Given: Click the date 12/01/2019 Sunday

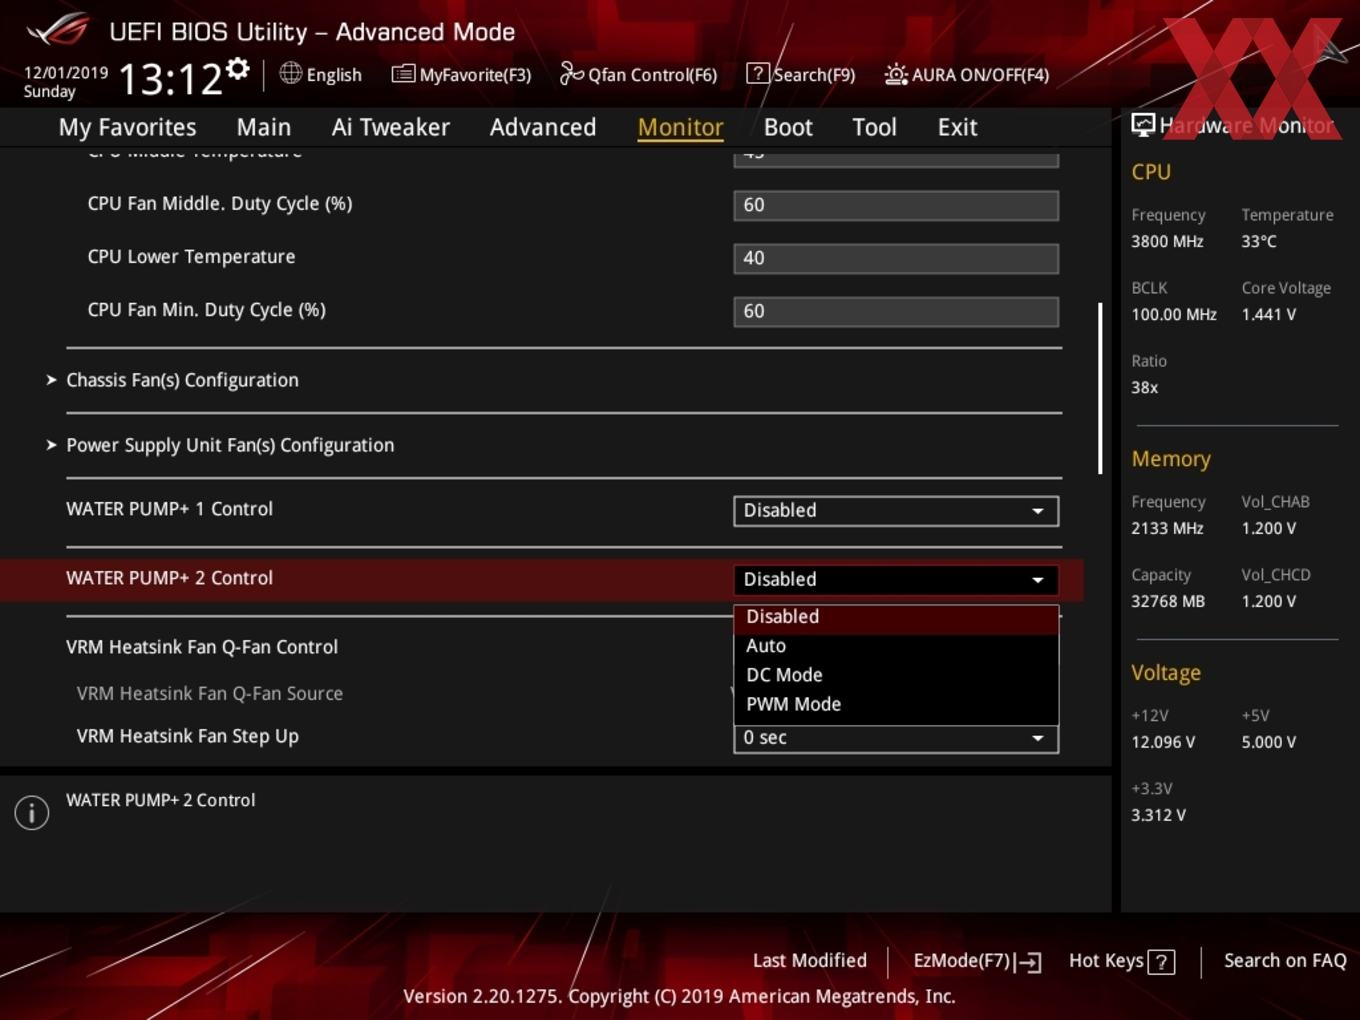Looking at the screenshot, I should coord(66,82).
